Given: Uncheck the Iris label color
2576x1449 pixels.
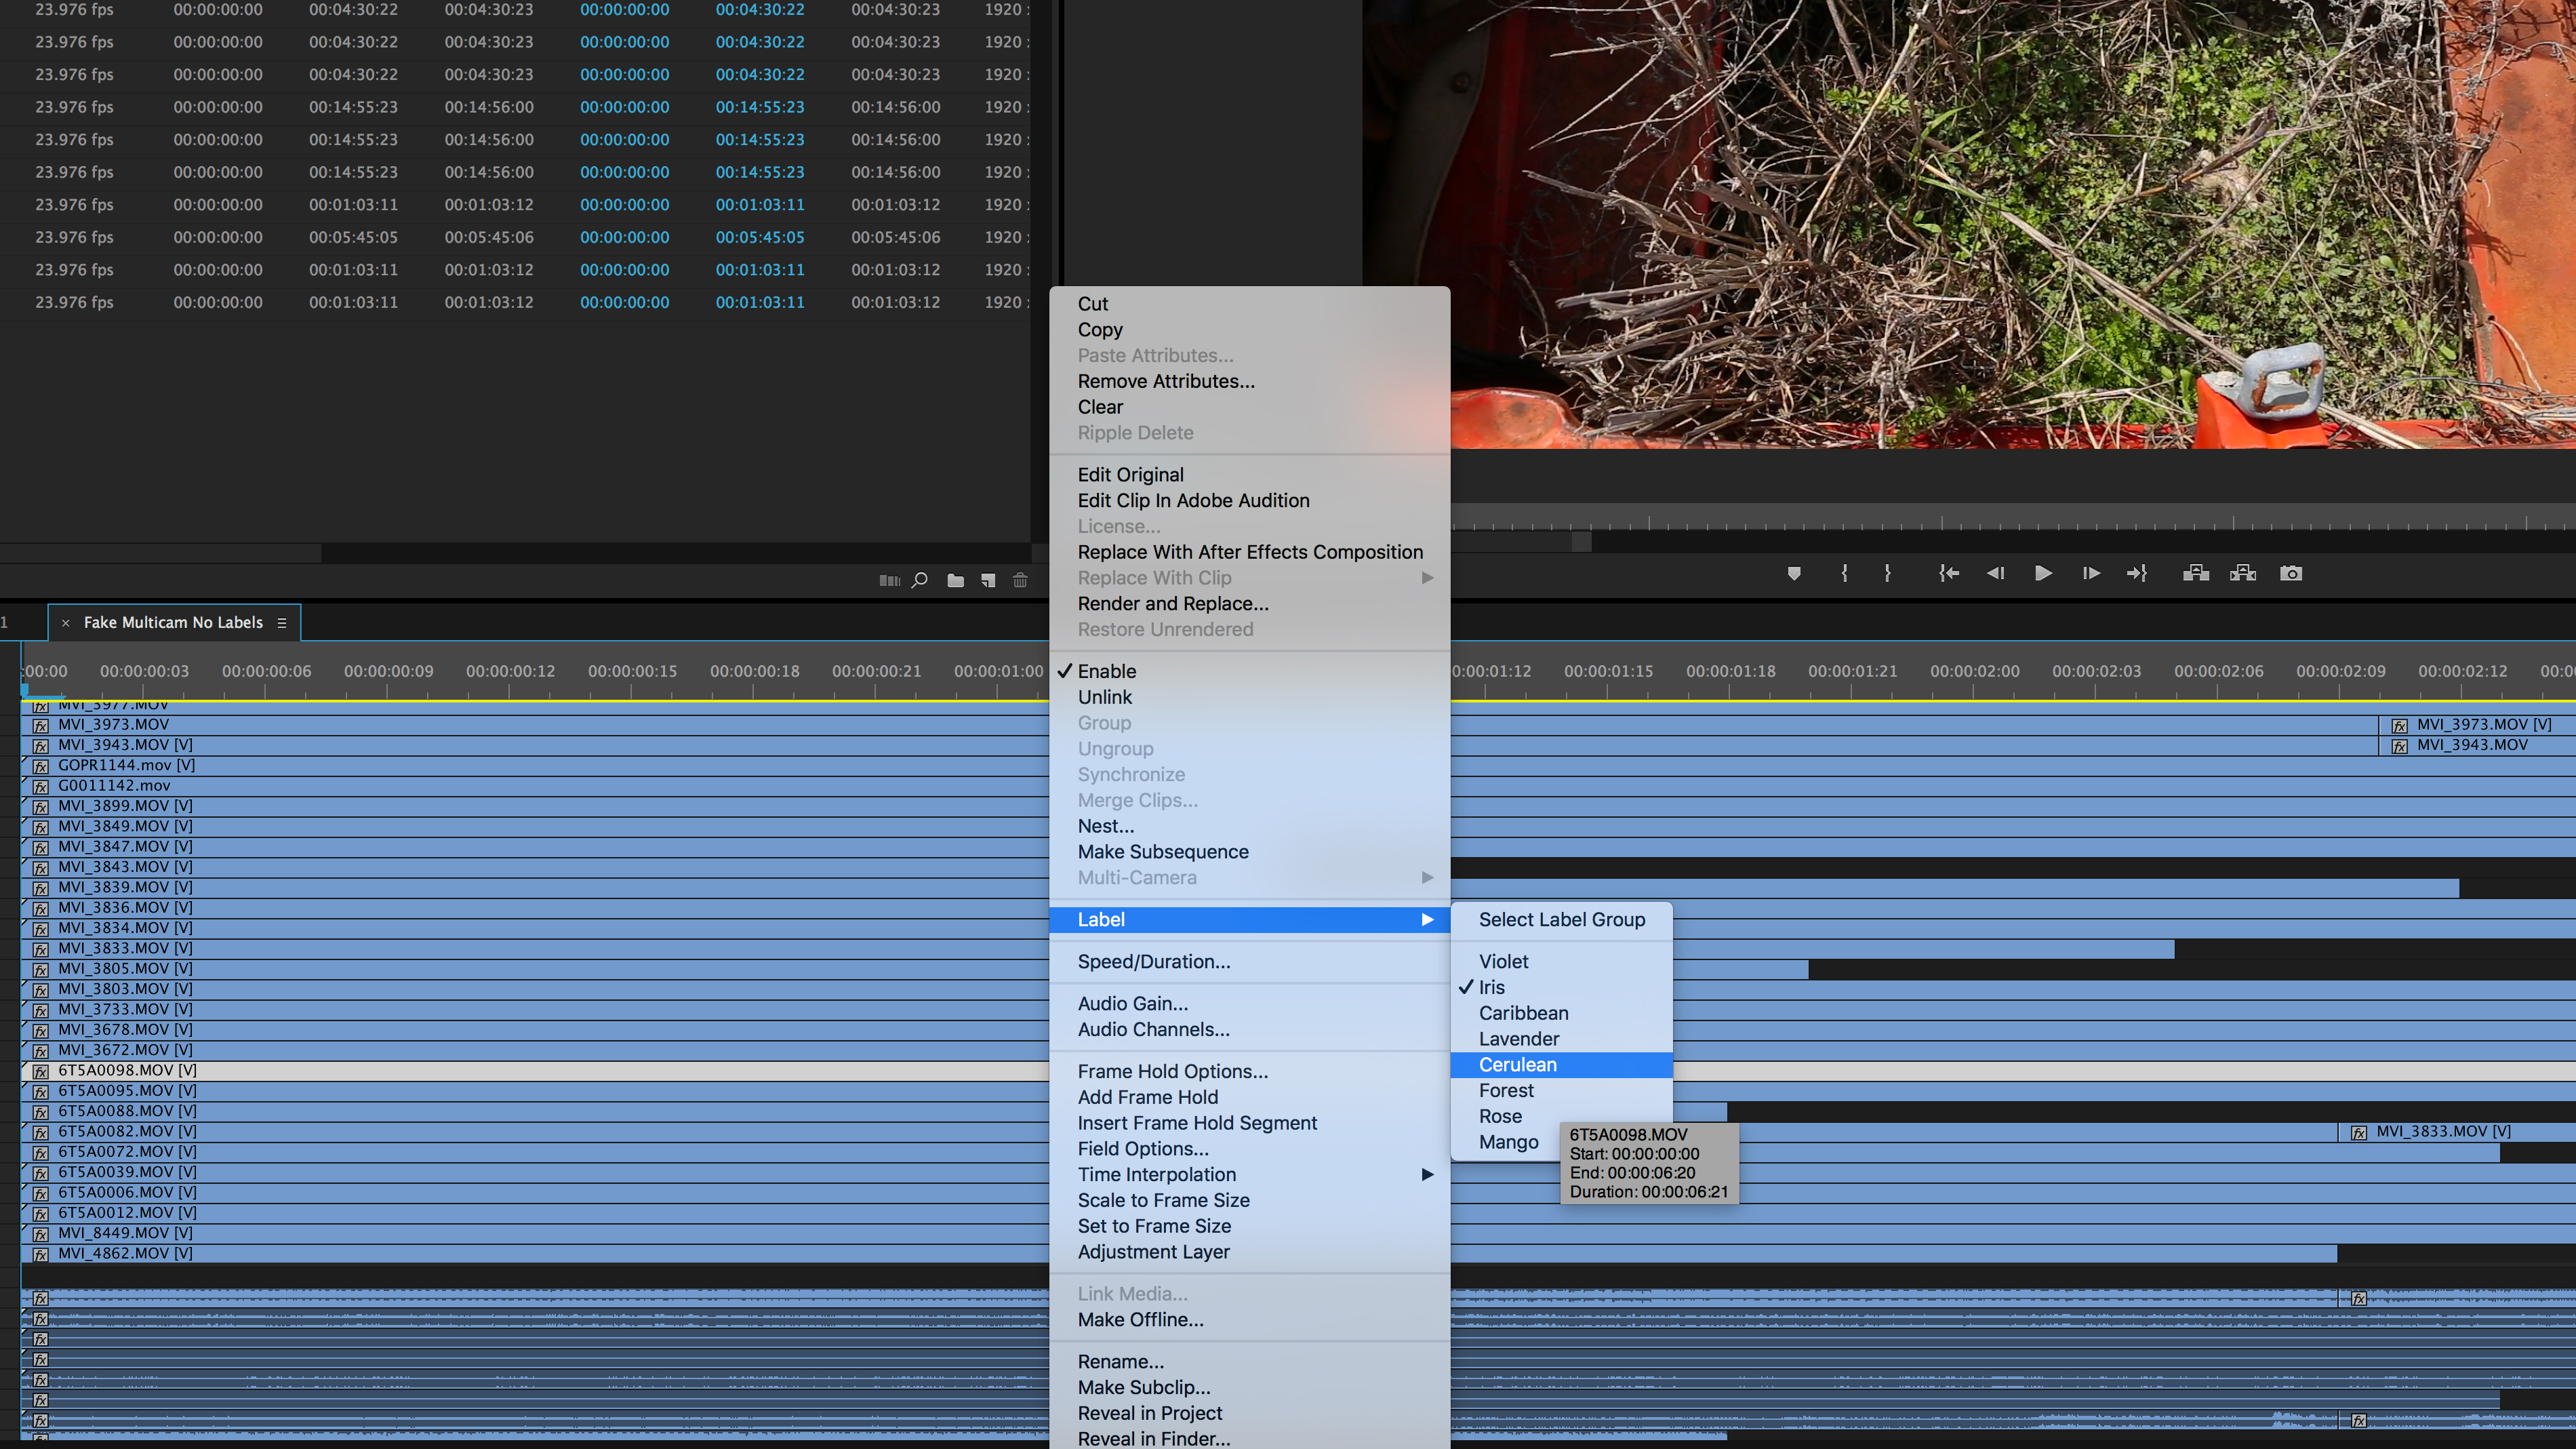Looking at the screenshot, I should coord(1492,987).
